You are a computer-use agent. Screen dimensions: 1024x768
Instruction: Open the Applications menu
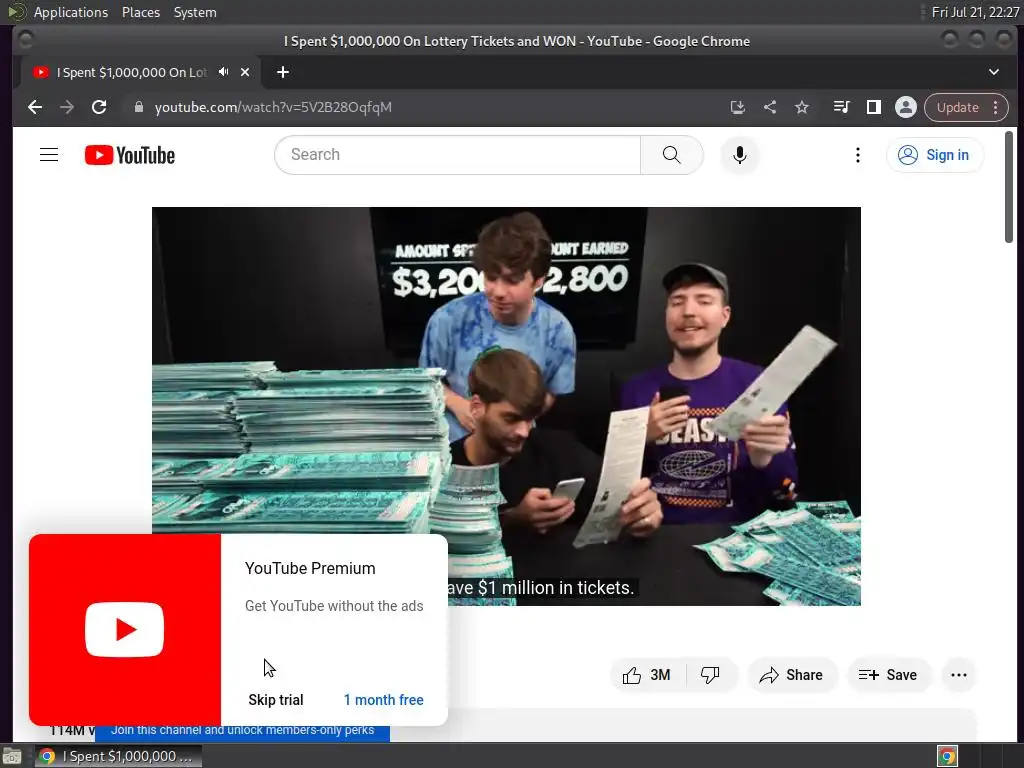point(71,12)
